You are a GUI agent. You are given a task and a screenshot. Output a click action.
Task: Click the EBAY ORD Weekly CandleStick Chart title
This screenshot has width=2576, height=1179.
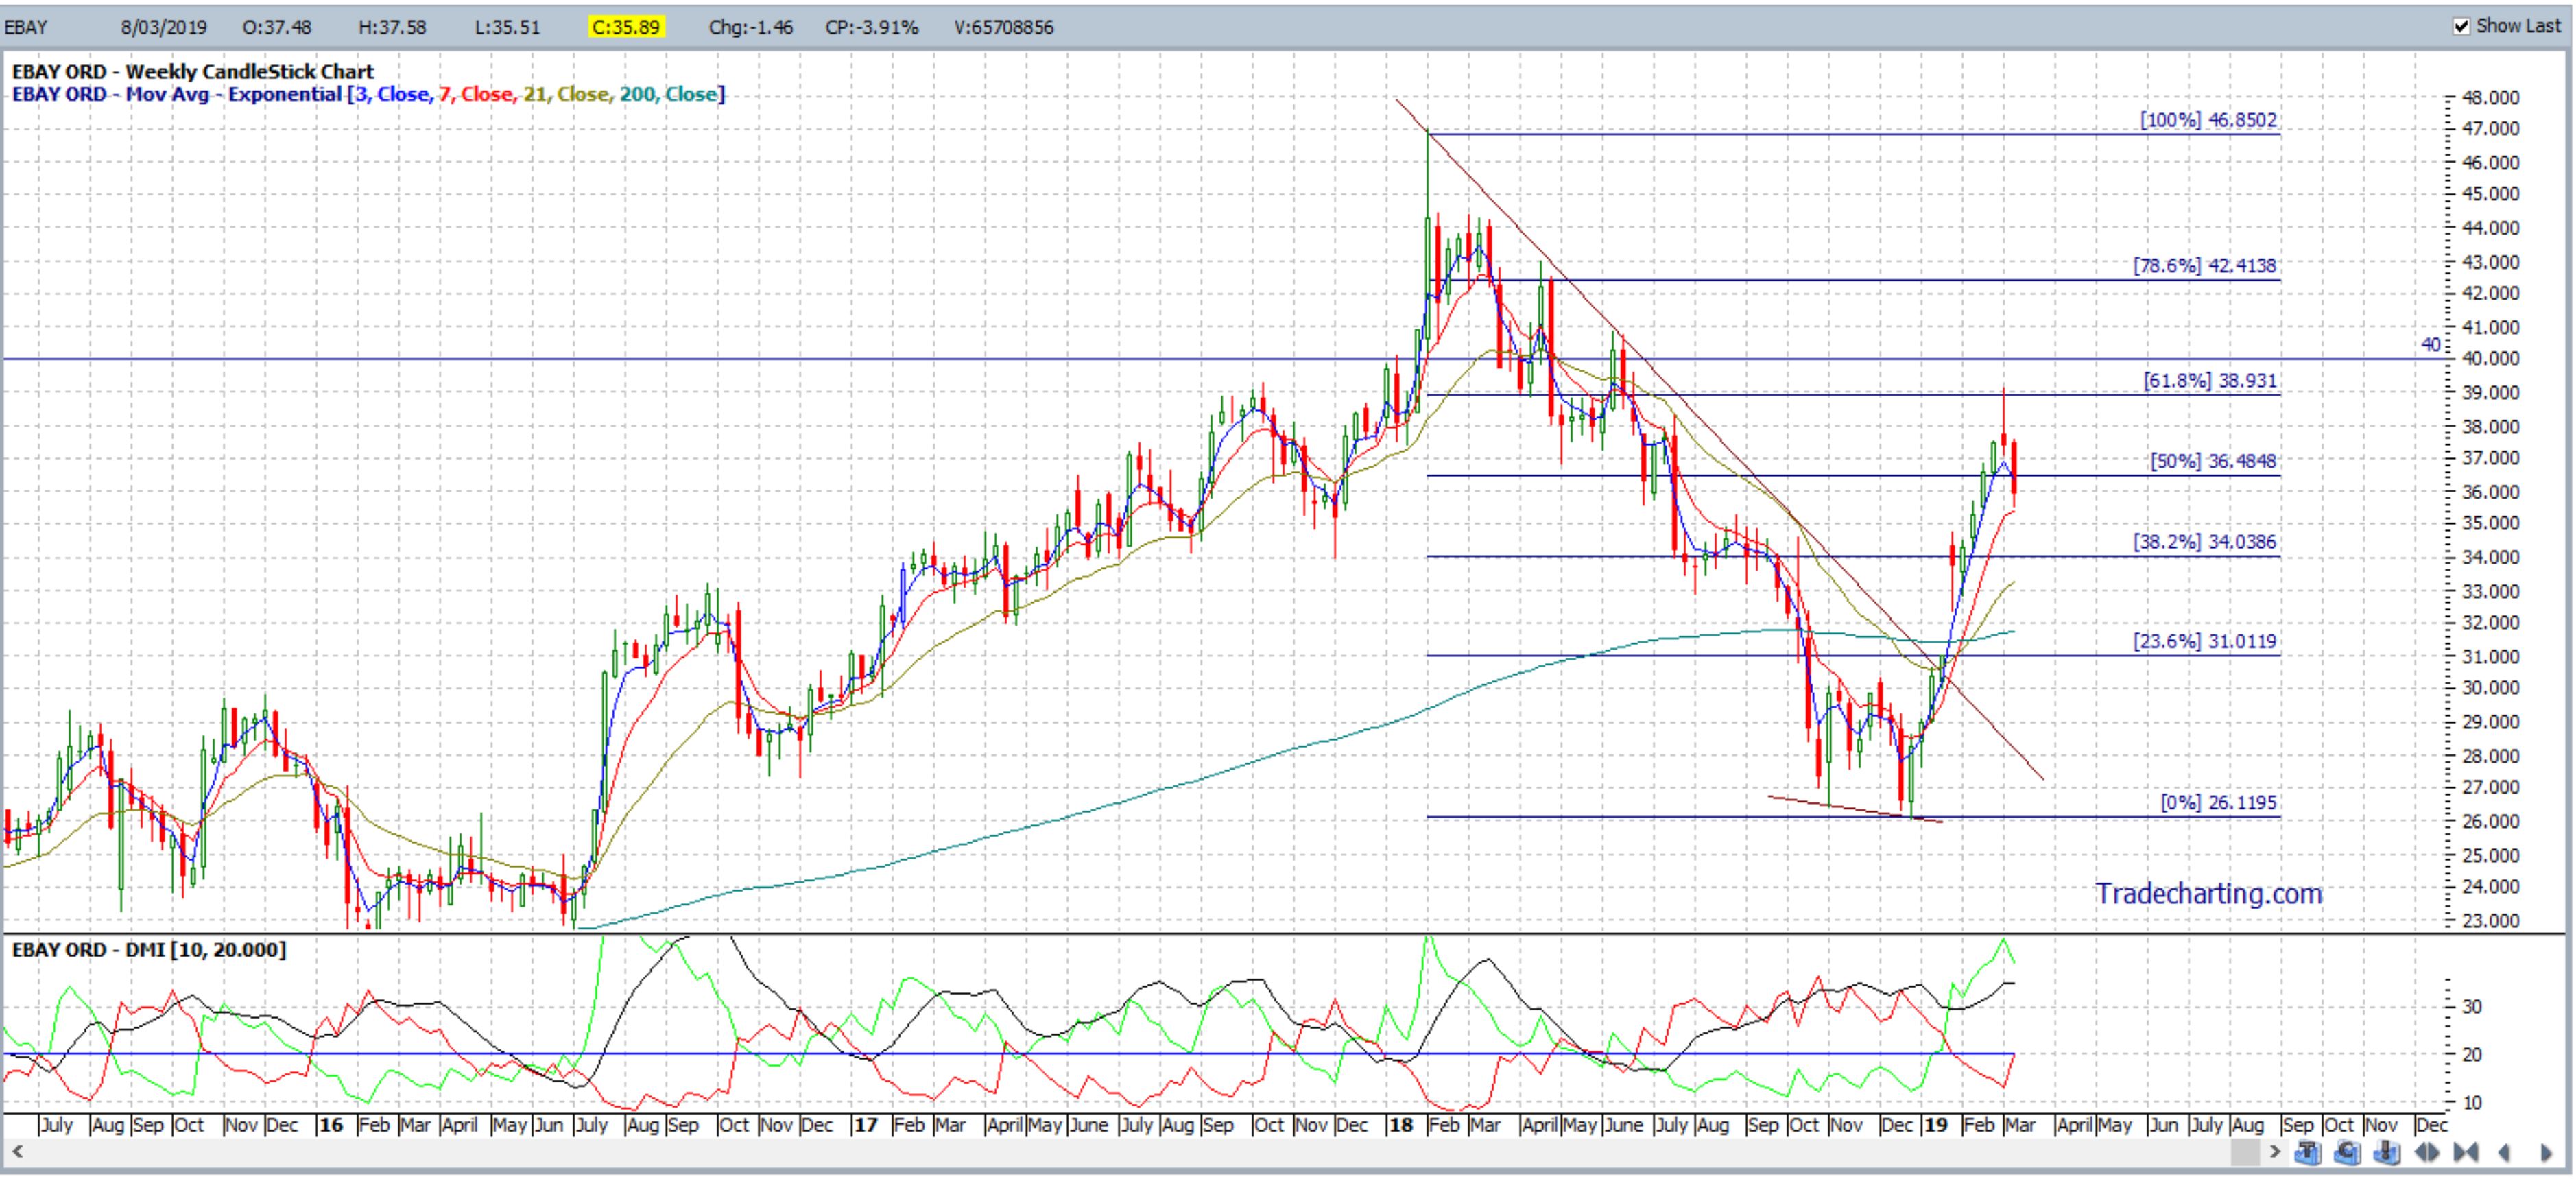(193, 71)
